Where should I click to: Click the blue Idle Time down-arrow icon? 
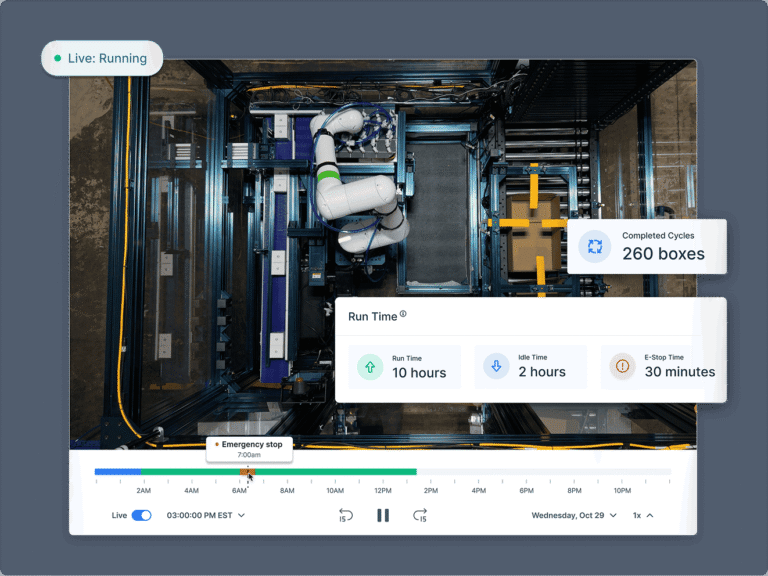(496, 366)
